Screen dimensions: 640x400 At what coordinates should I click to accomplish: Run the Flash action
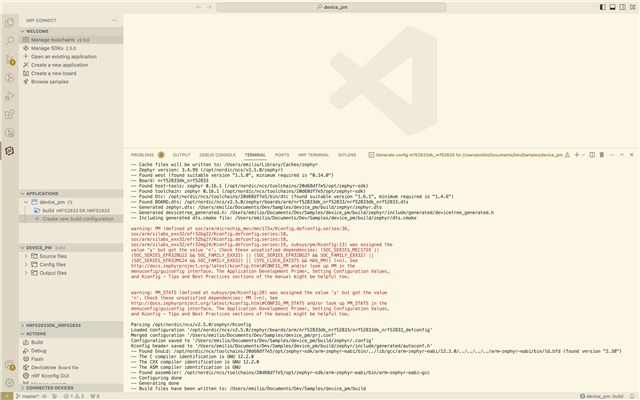coord(71,359)
